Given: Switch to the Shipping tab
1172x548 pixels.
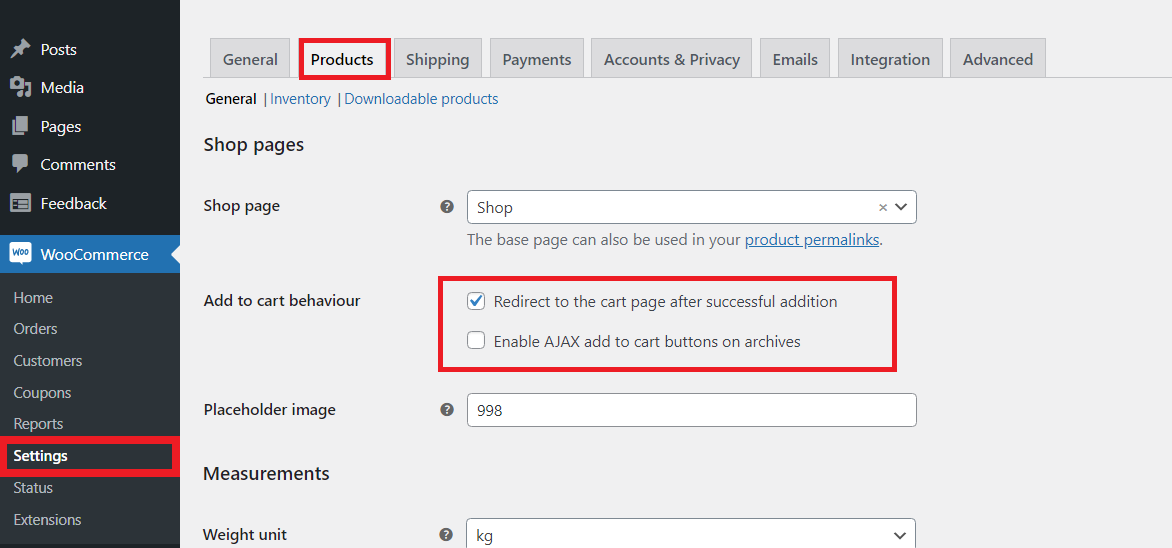Looking at the screenshot, I should coord(437,59).
